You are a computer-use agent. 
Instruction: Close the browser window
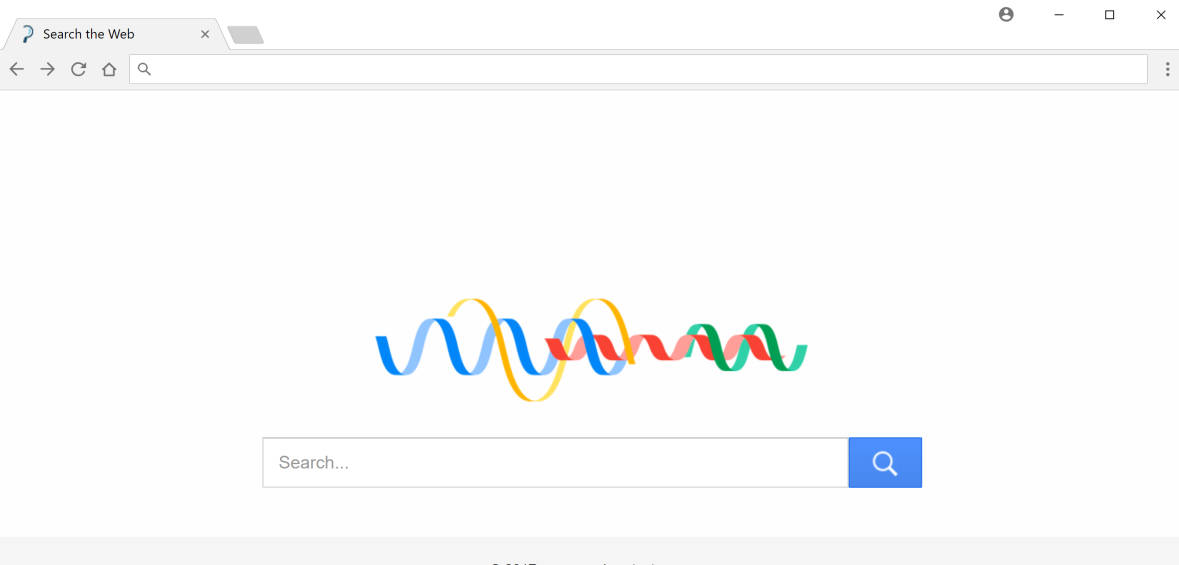coord(1161,15)
